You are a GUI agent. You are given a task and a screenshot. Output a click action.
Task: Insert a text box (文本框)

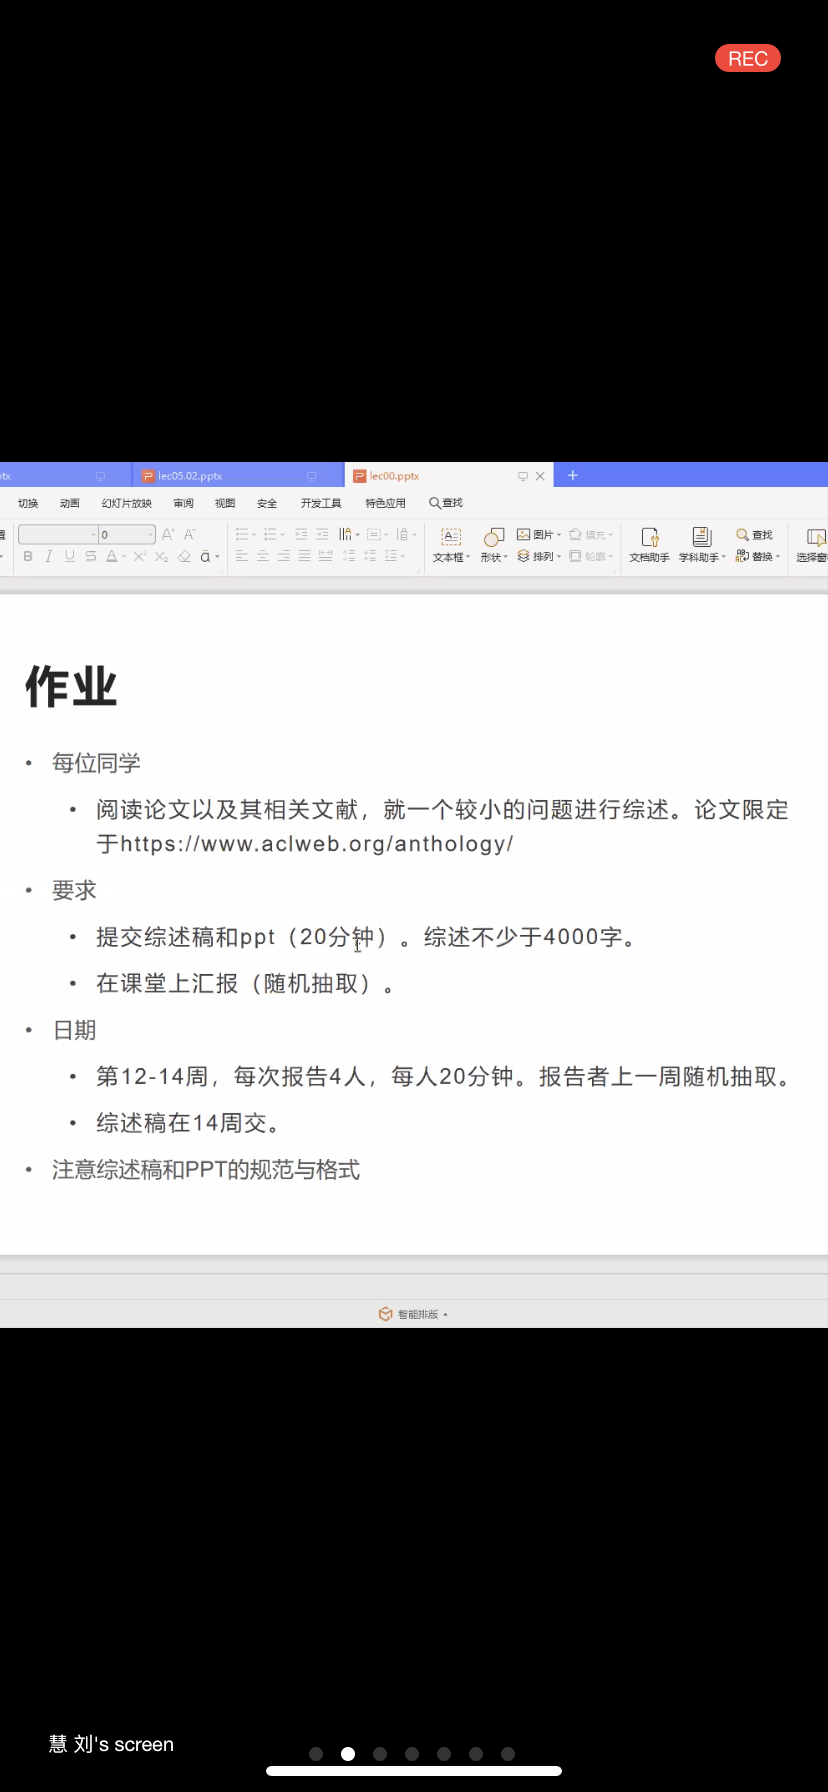451,545
